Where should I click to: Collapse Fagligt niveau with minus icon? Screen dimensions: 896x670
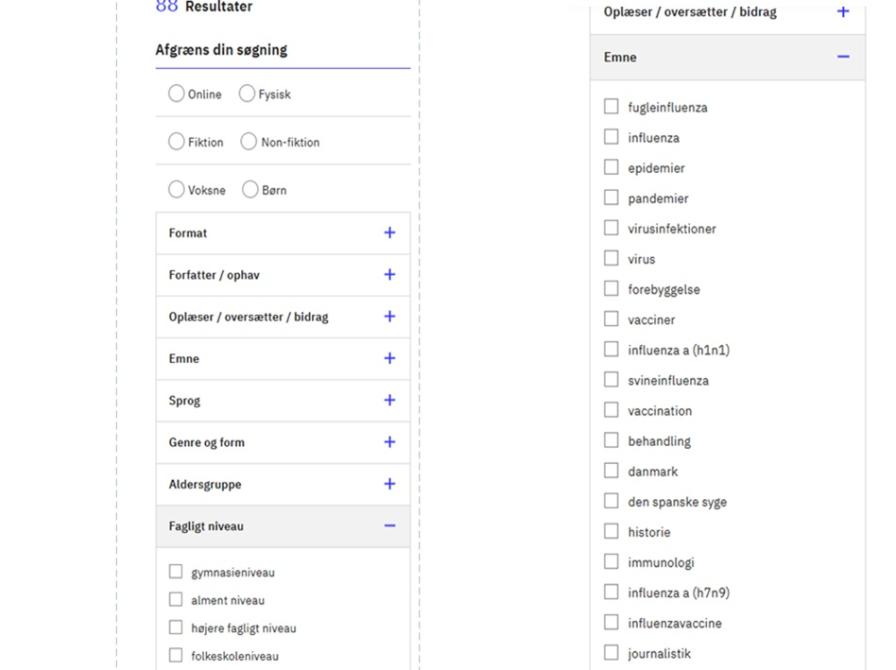[x=389, y=526]
